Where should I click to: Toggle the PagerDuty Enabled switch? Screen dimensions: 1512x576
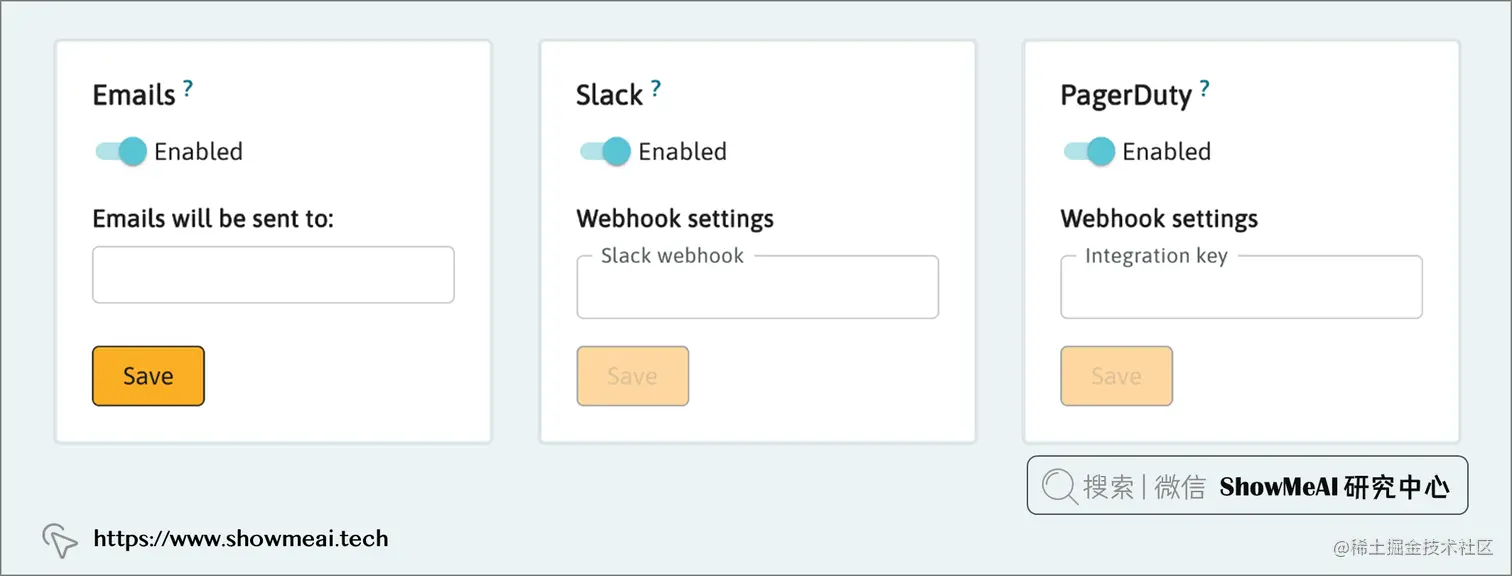point(1089,152)
